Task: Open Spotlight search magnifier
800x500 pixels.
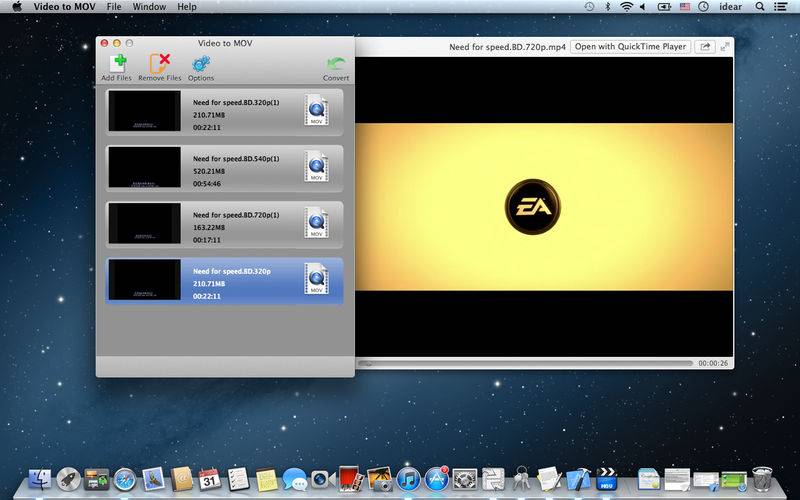Action: point(760,7)
